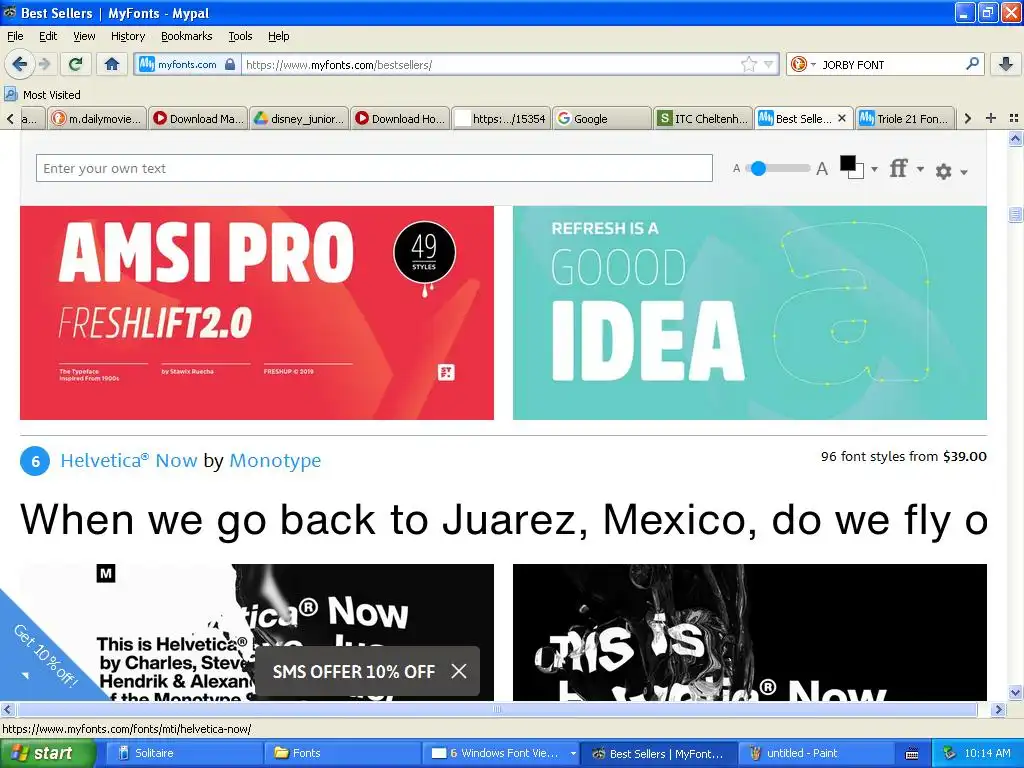
Task: Click the search magnifier icon
Action: click(x=972, y=64)
